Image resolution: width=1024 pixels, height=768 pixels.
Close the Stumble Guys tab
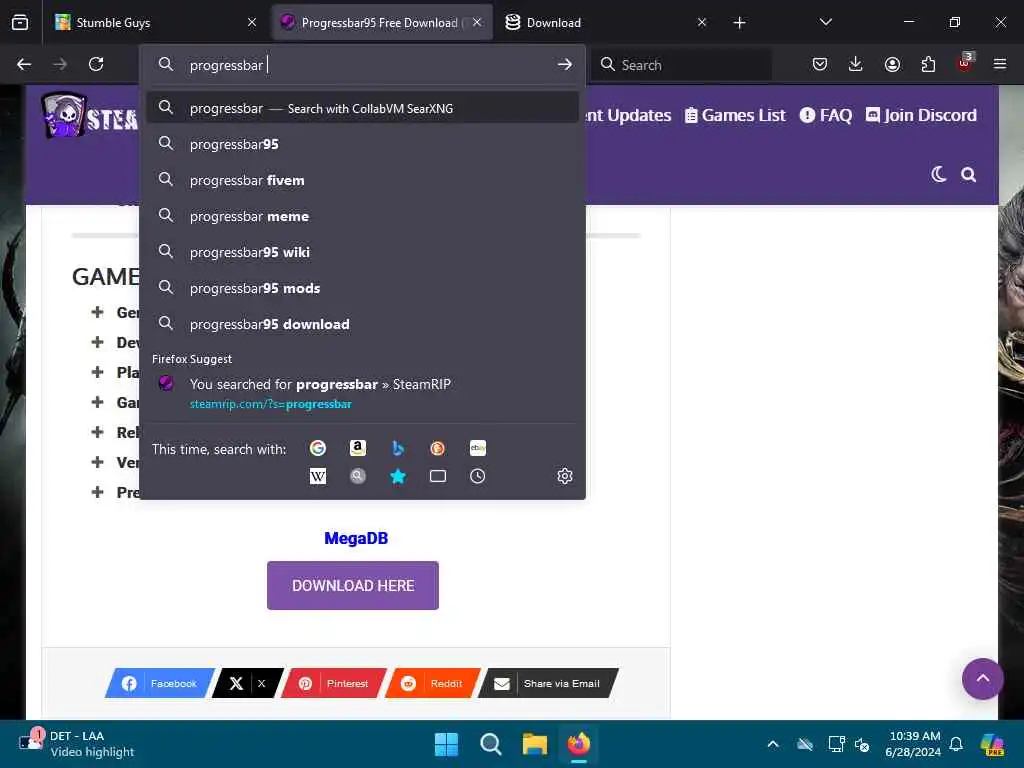click(x=252, y=23)
